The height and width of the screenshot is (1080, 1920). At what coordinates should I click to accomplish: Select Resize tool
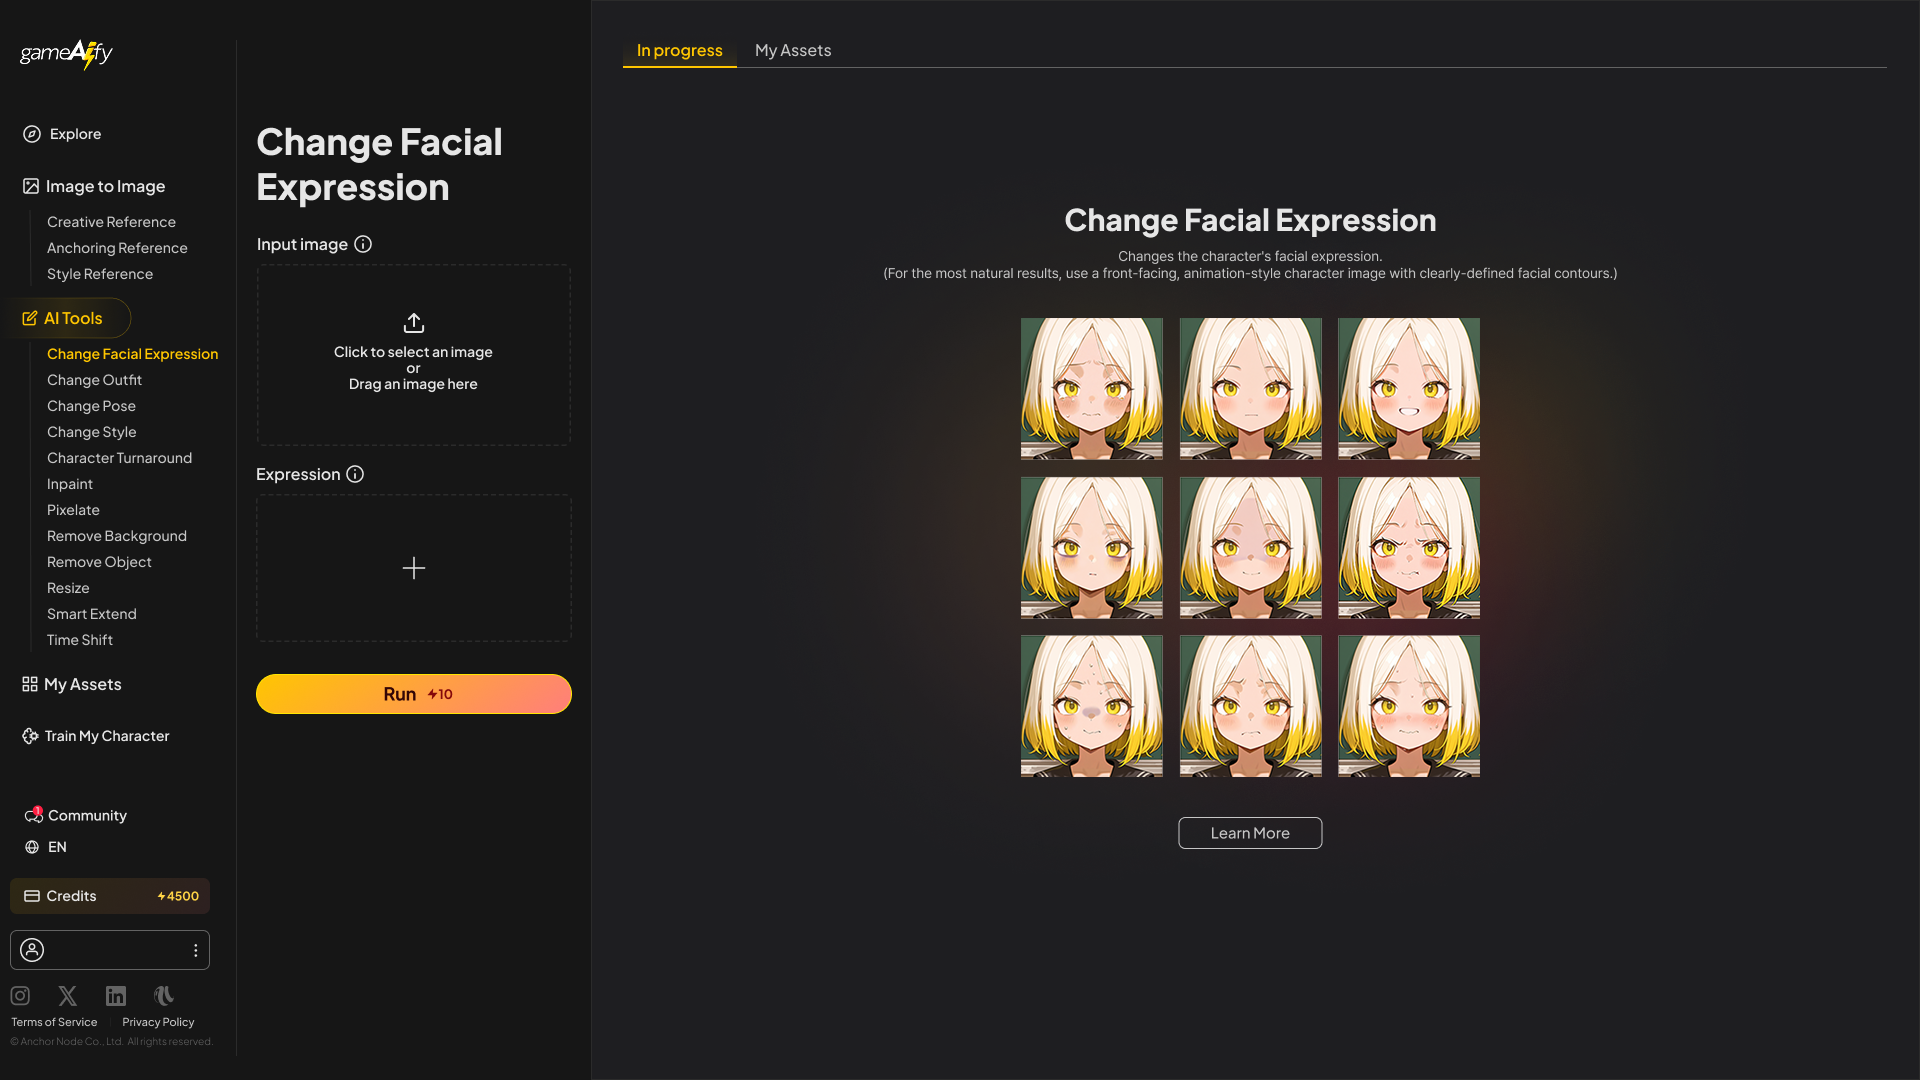68,588
